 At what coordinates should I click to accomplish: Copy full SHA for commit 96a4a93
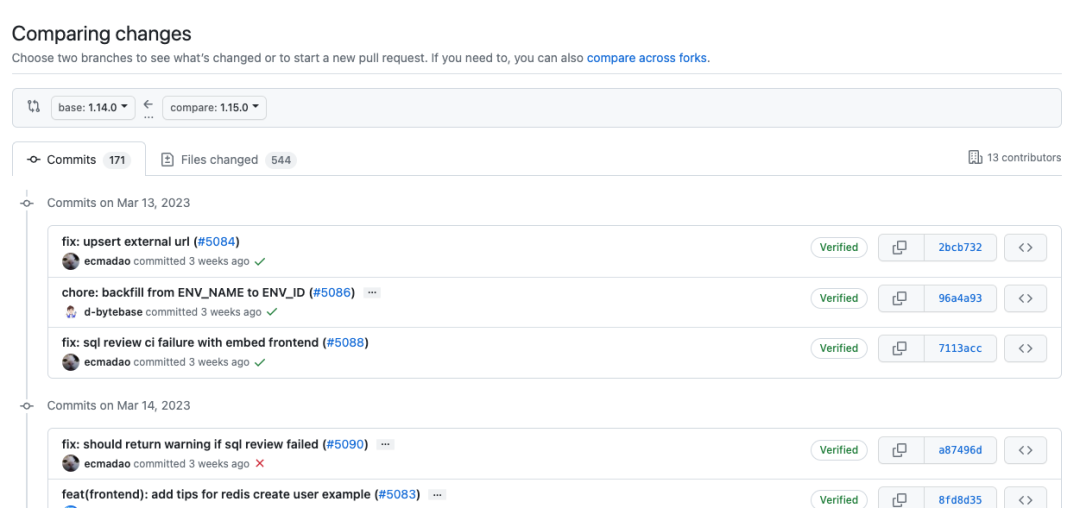900,298
